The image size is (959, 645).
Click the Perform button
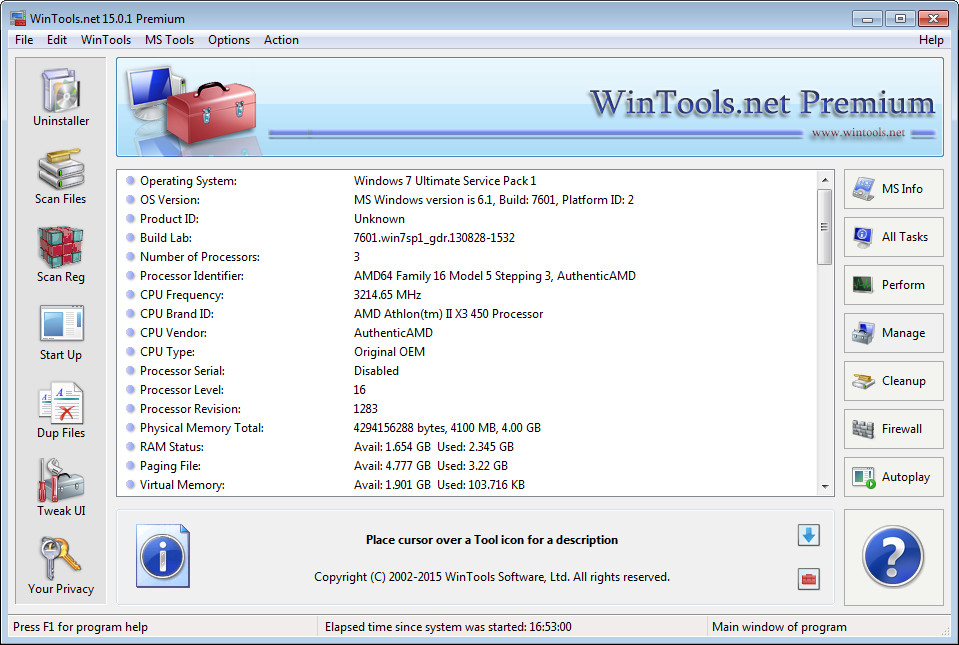click(894, 285)
